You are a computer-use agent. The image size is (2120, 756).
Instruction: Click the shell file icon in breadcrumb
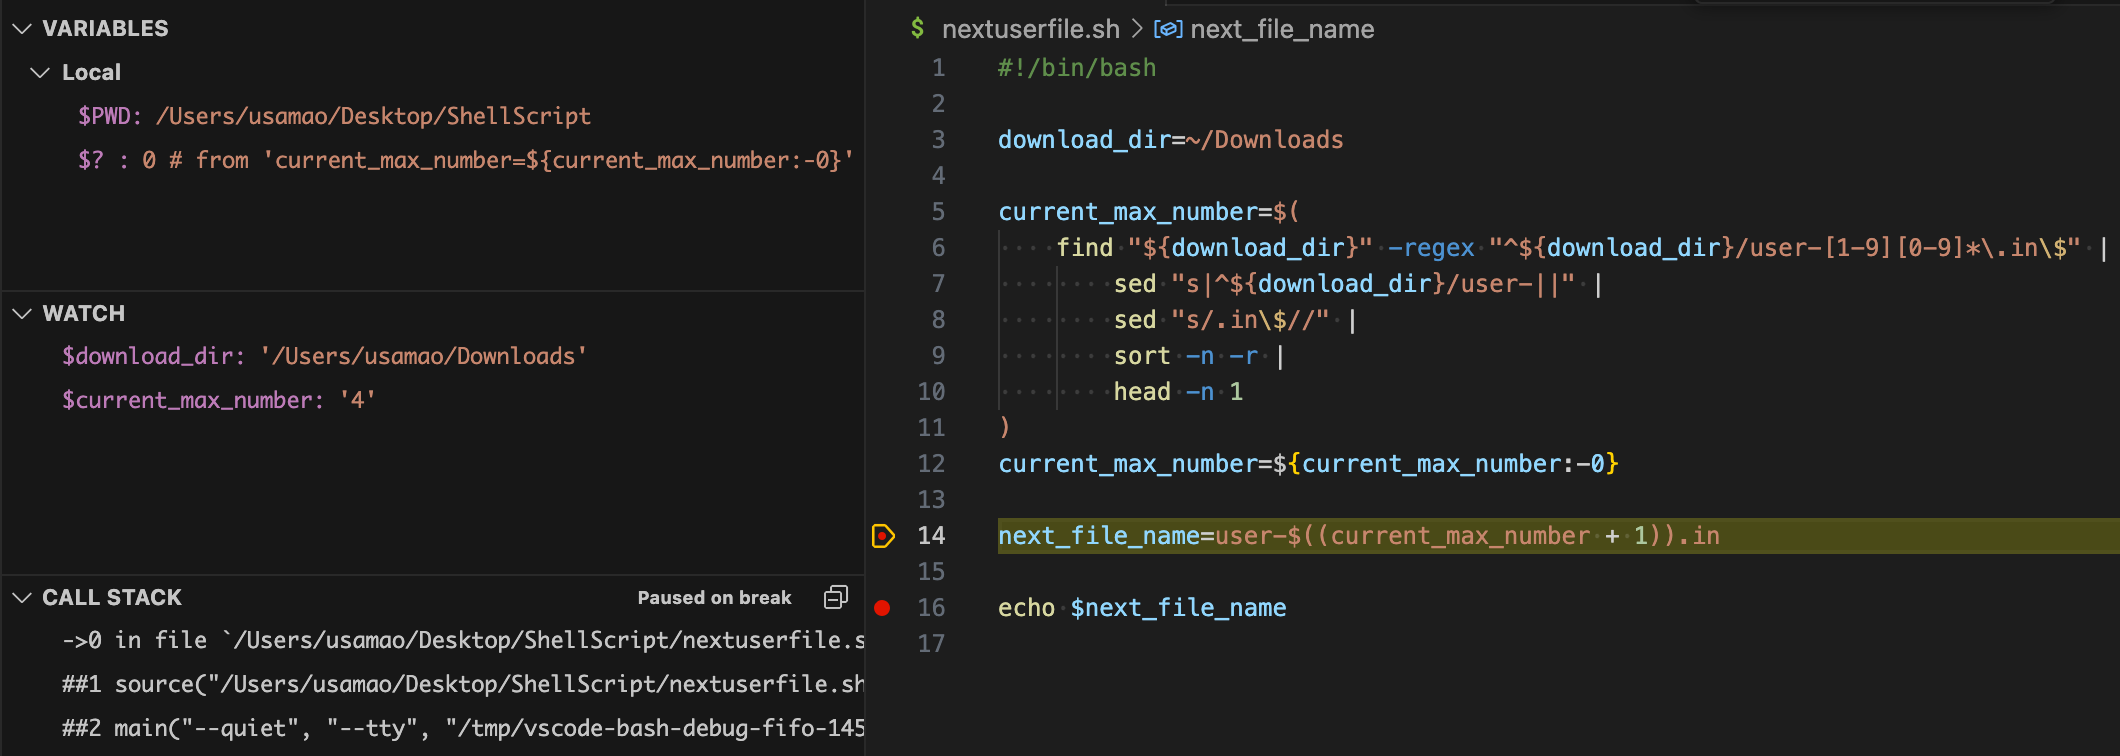pos(917,29)
